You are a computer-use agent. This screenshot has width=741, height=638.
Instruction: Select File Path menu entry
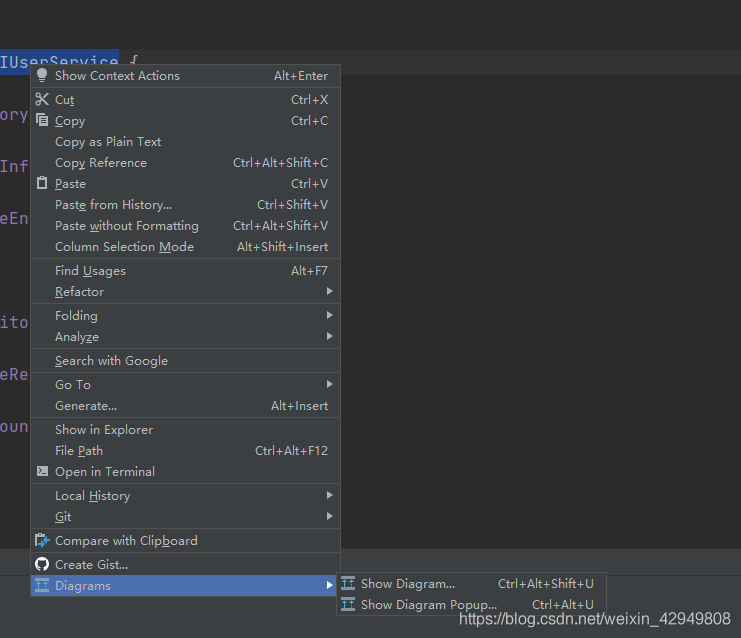[185, 450]
